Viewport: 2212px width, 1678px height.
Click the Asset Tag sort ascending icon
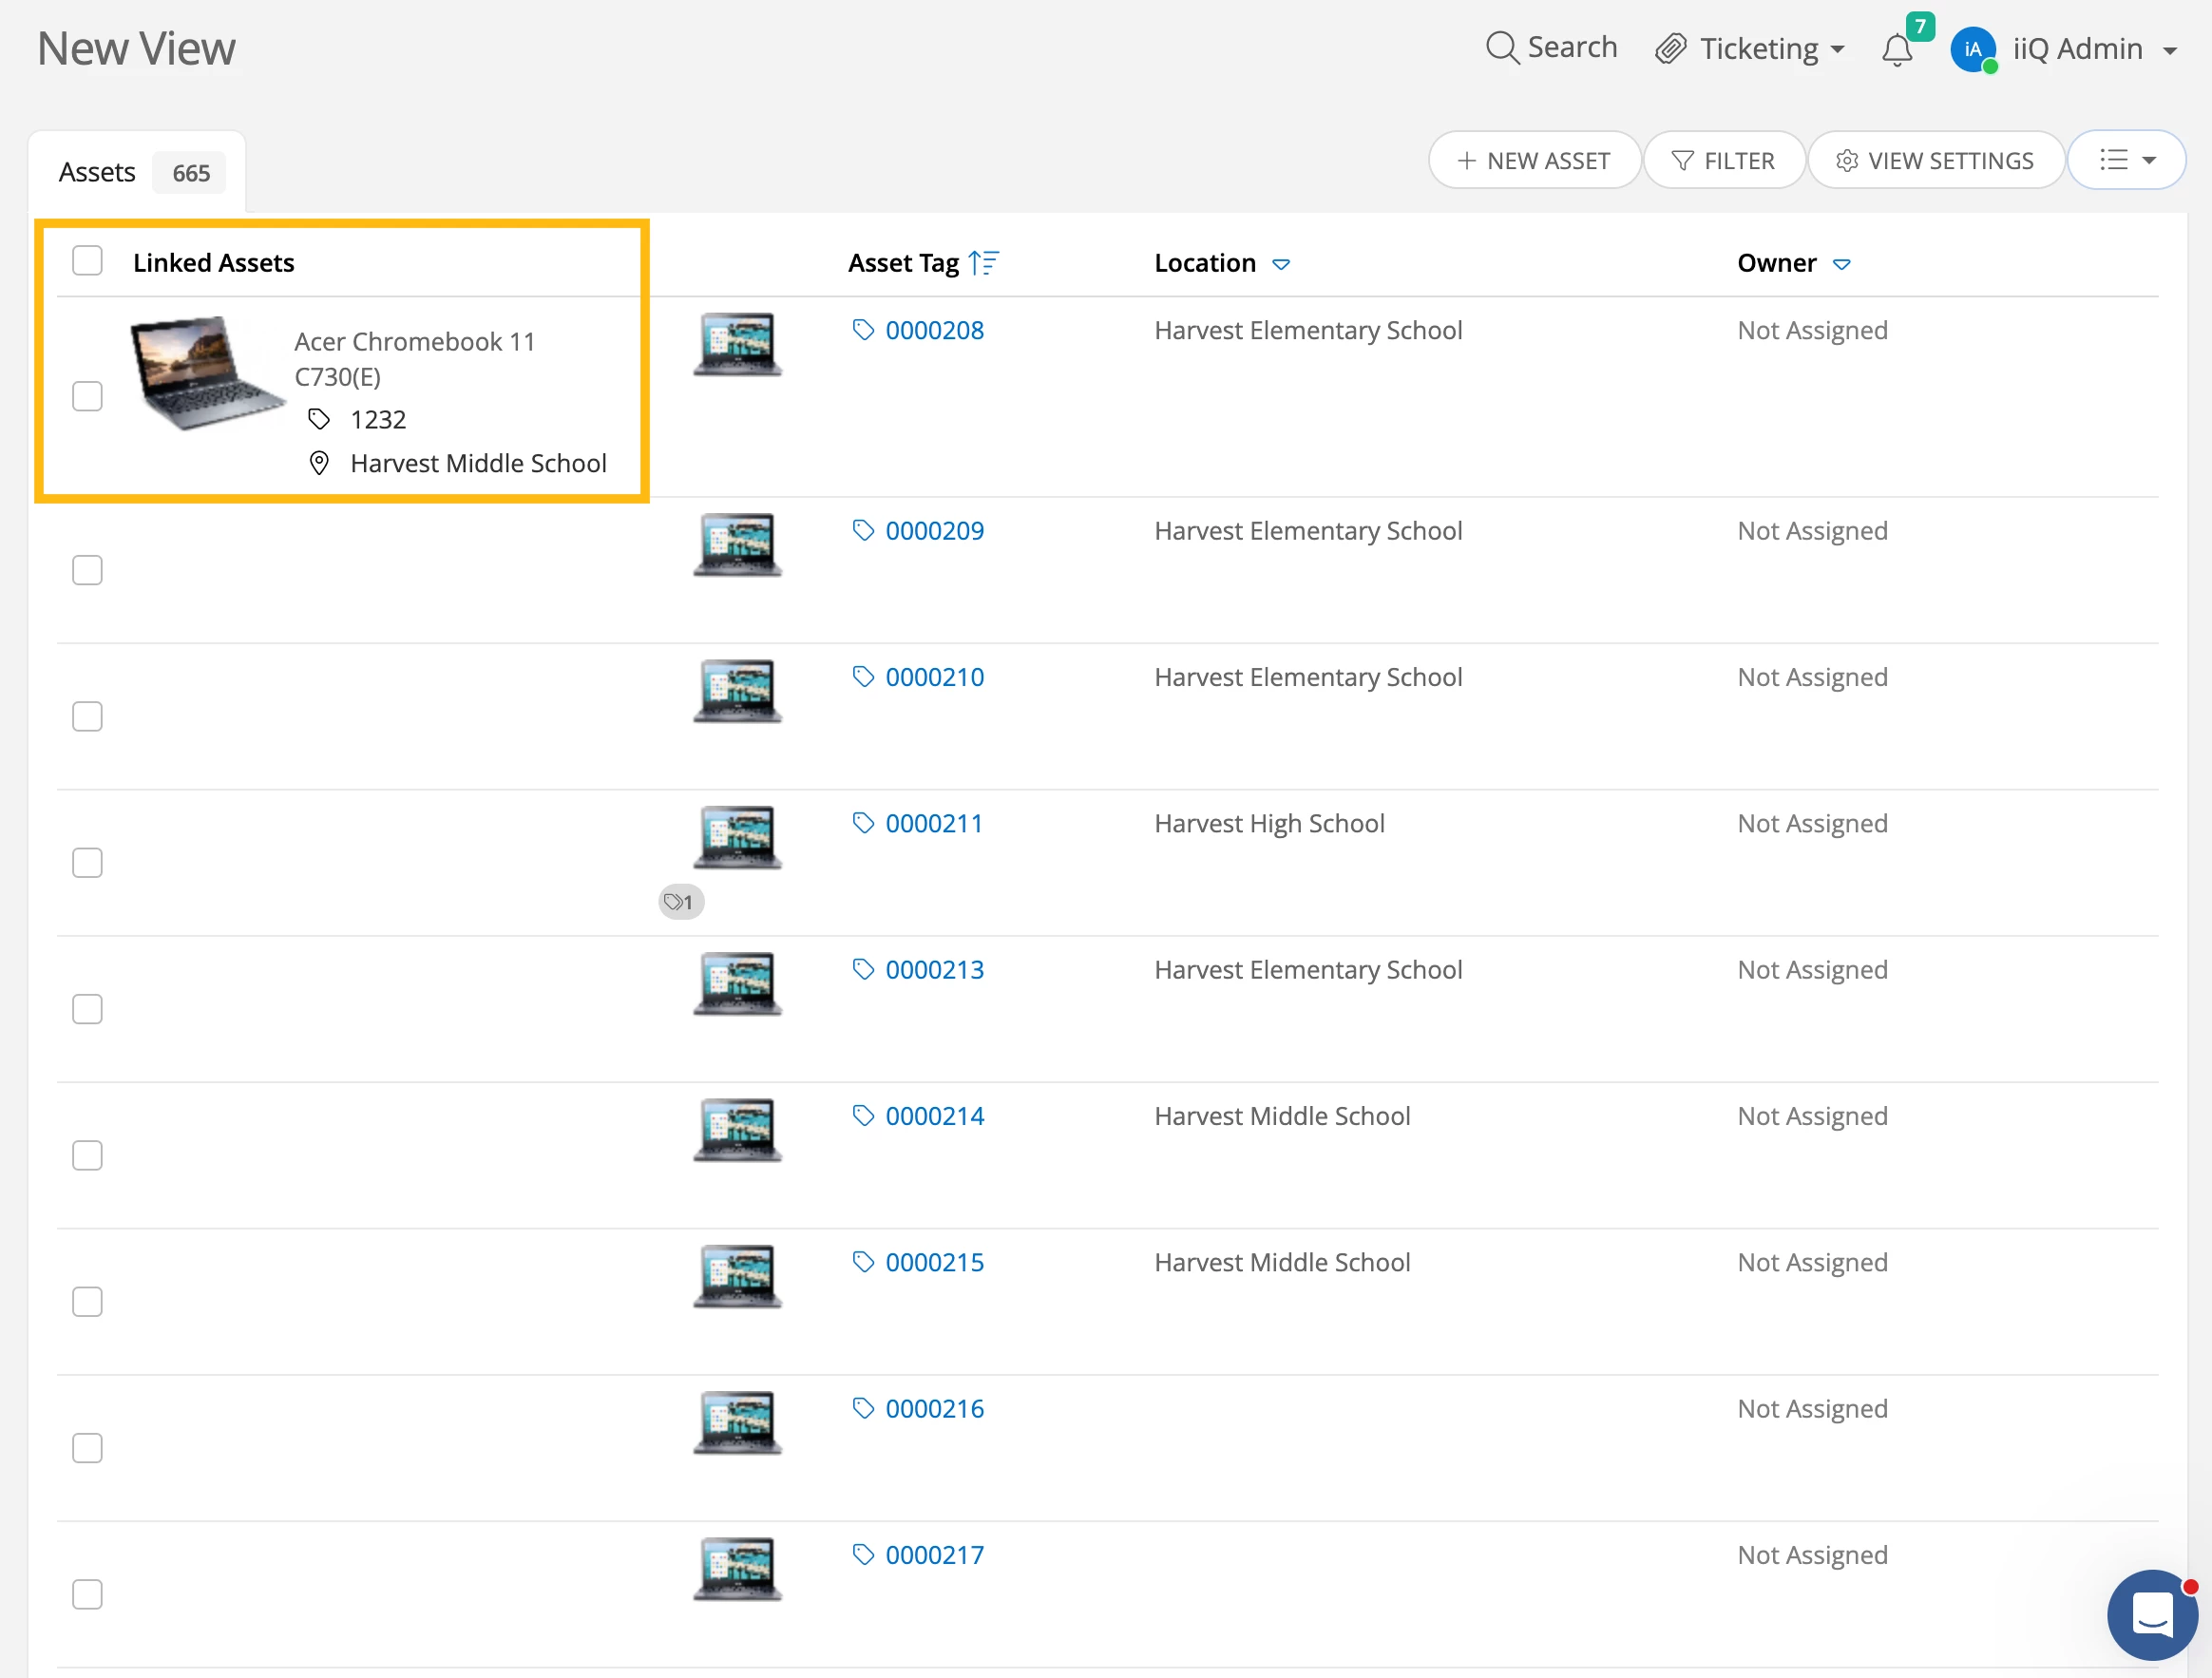[983, 263]
